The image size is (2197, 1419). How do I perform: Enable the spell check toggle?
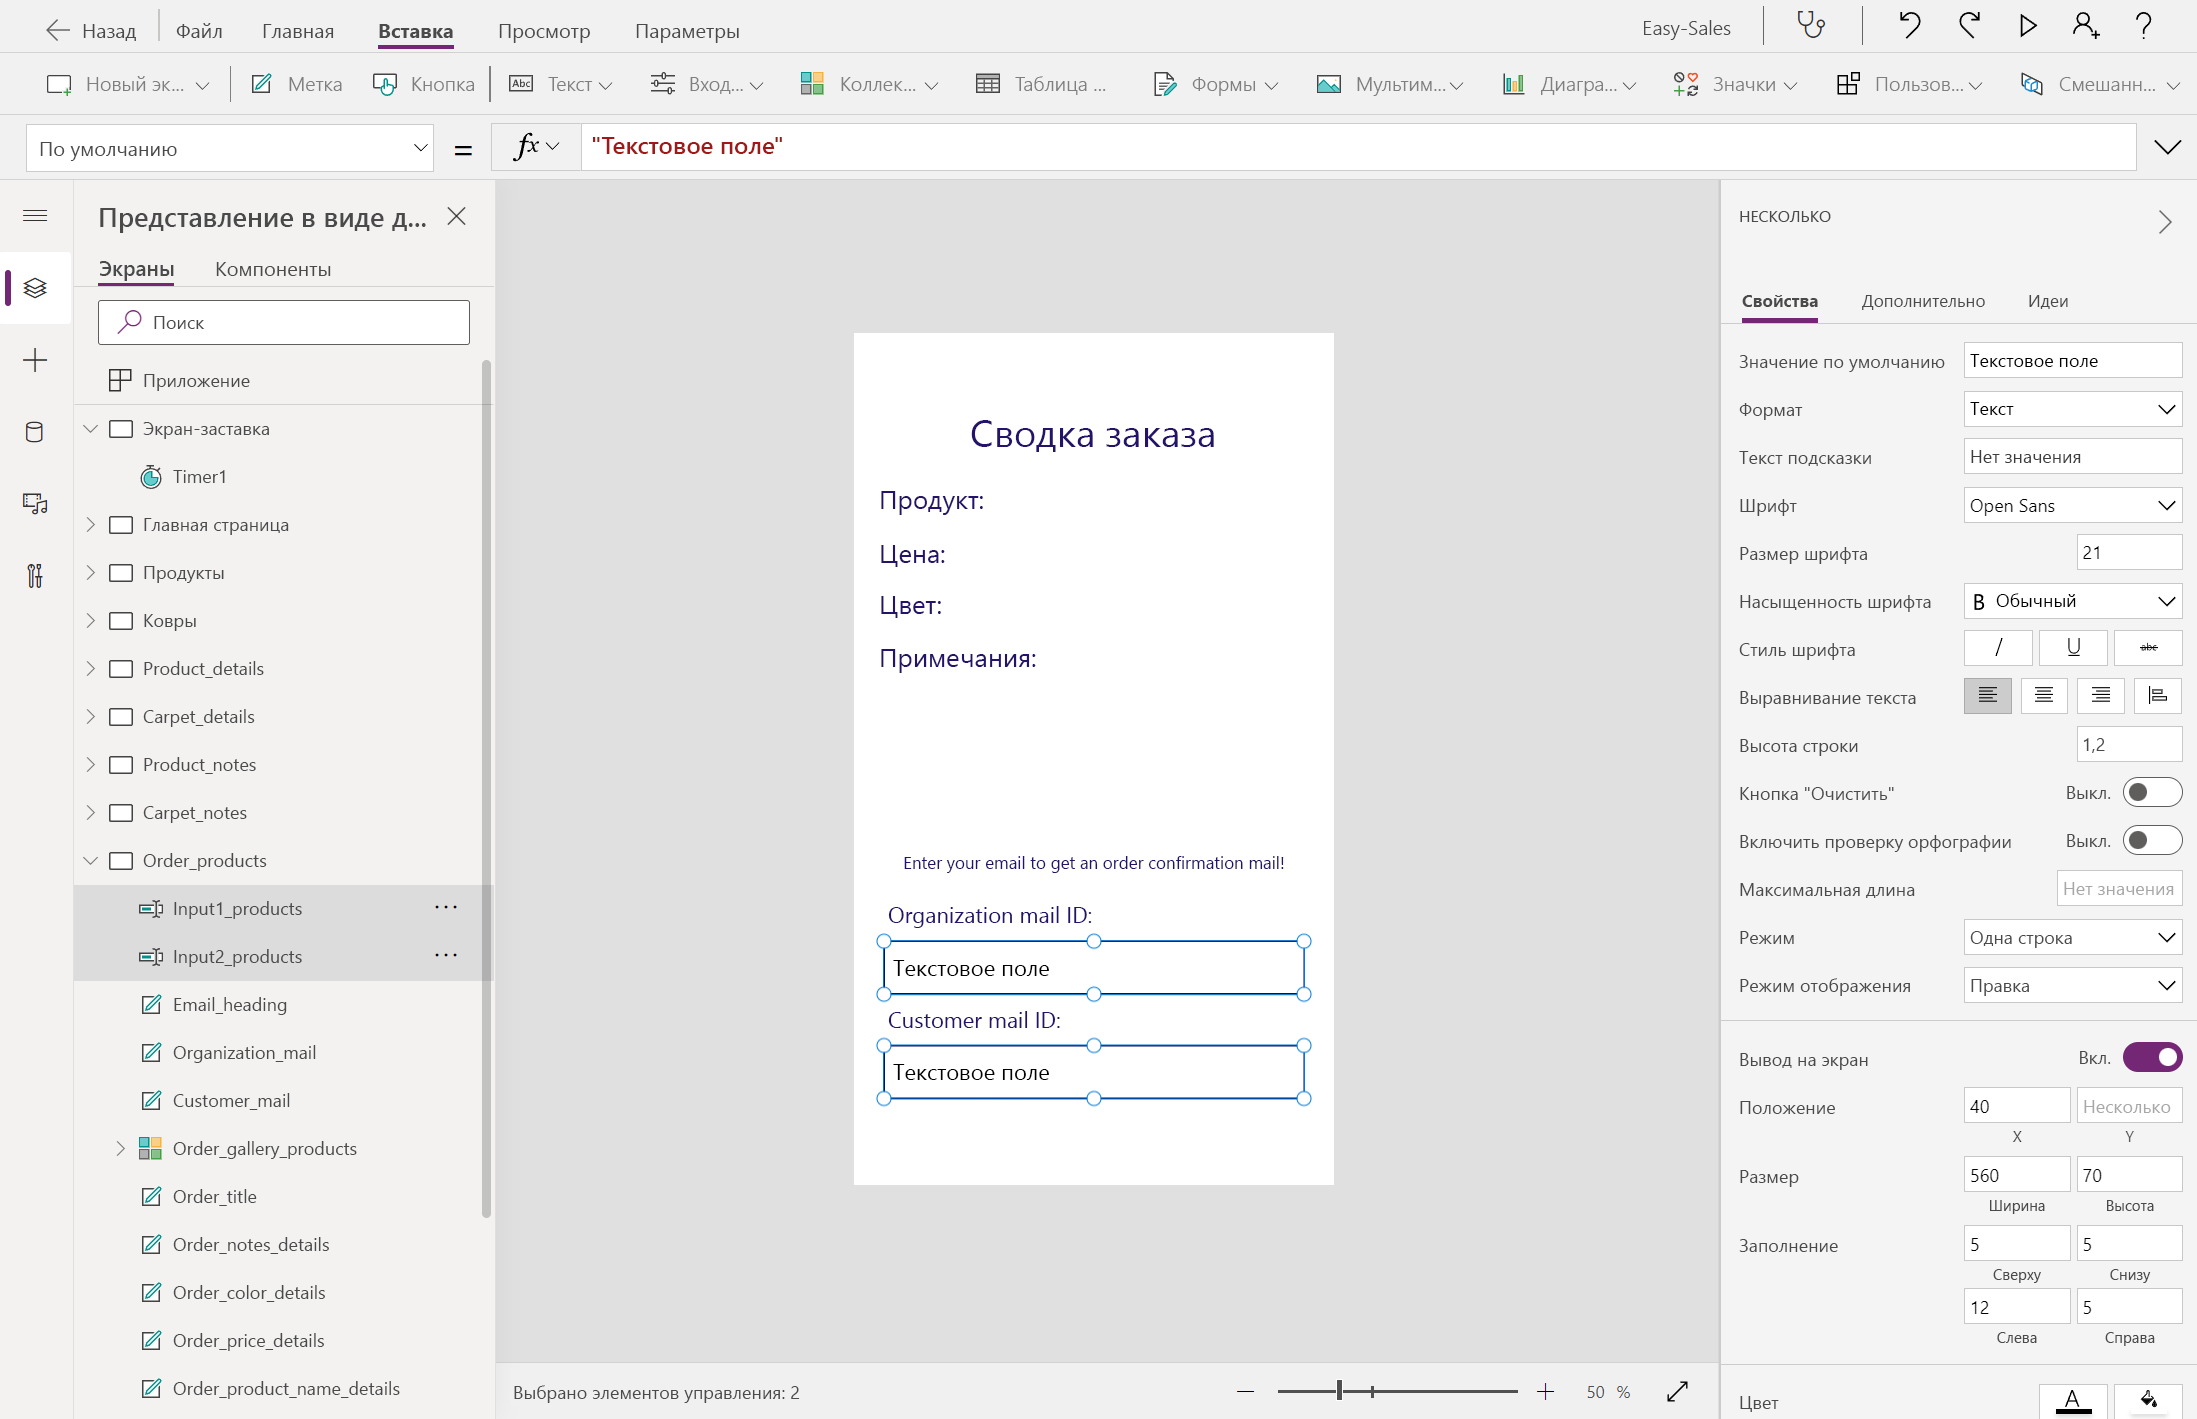[x=2151, y=841]
